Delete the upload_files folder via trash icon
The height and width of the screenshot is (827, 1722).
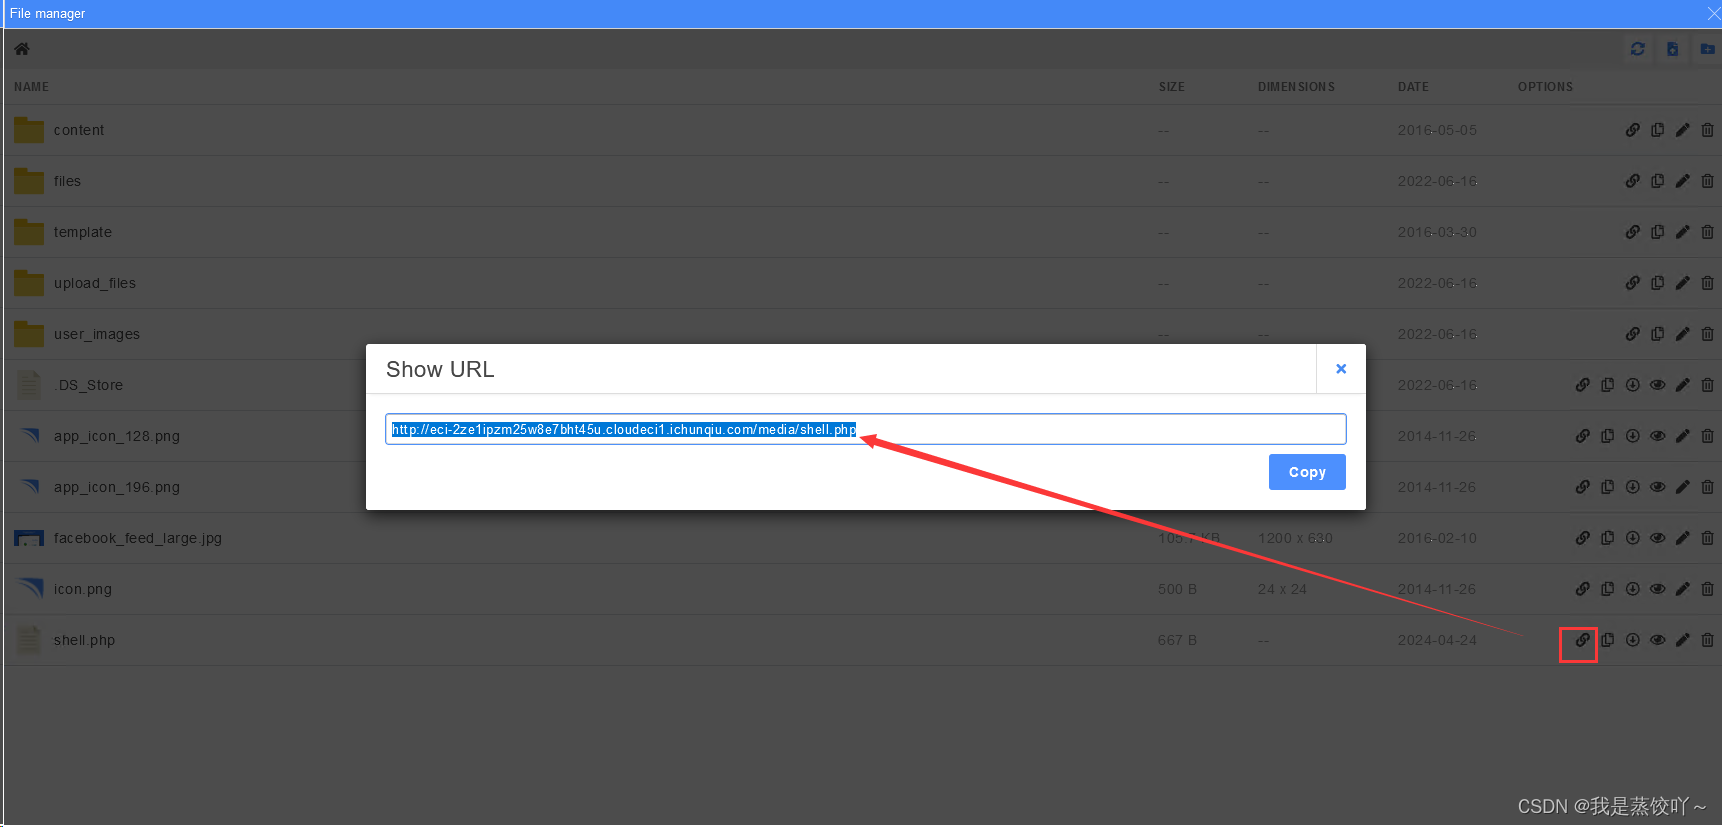(1707, 283)
